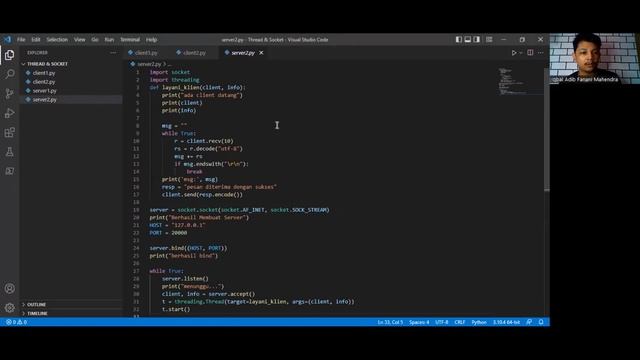Split the editor to the right
The image size is (640, 360).
pos(530,53)
